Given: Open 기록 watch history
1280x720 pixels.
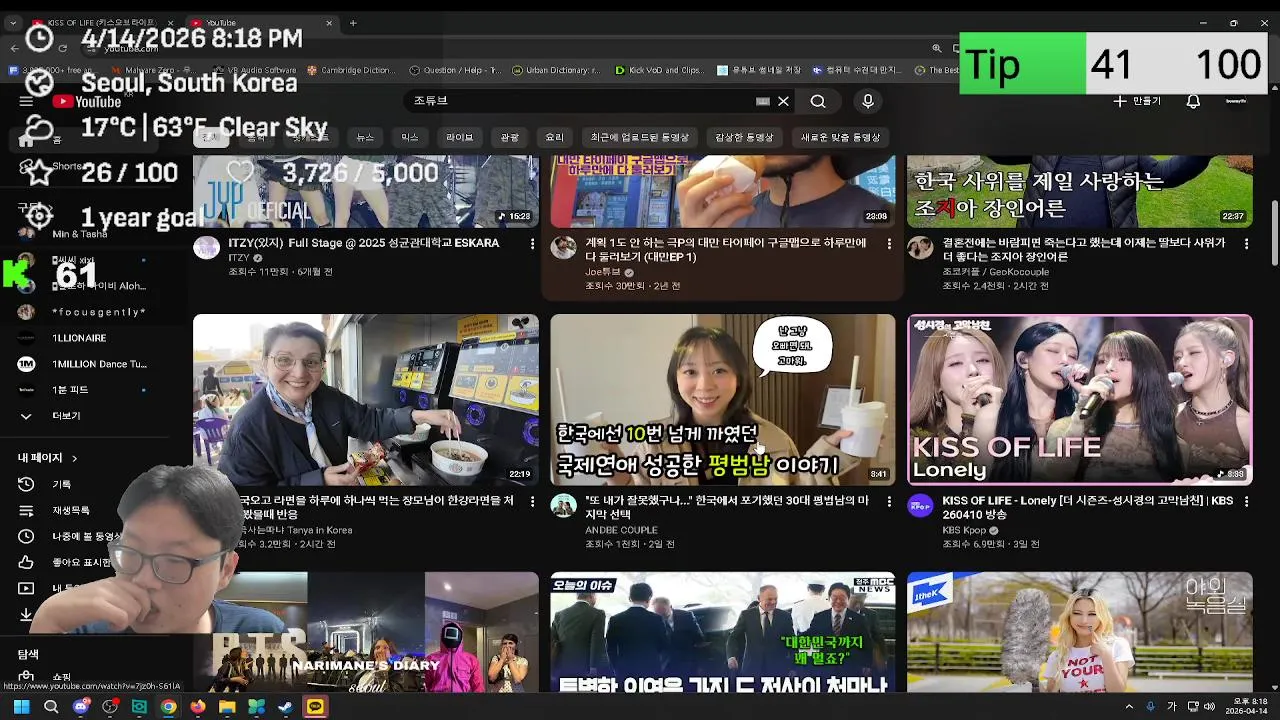Looking at the screenshot, I should (x=62, y=484).
